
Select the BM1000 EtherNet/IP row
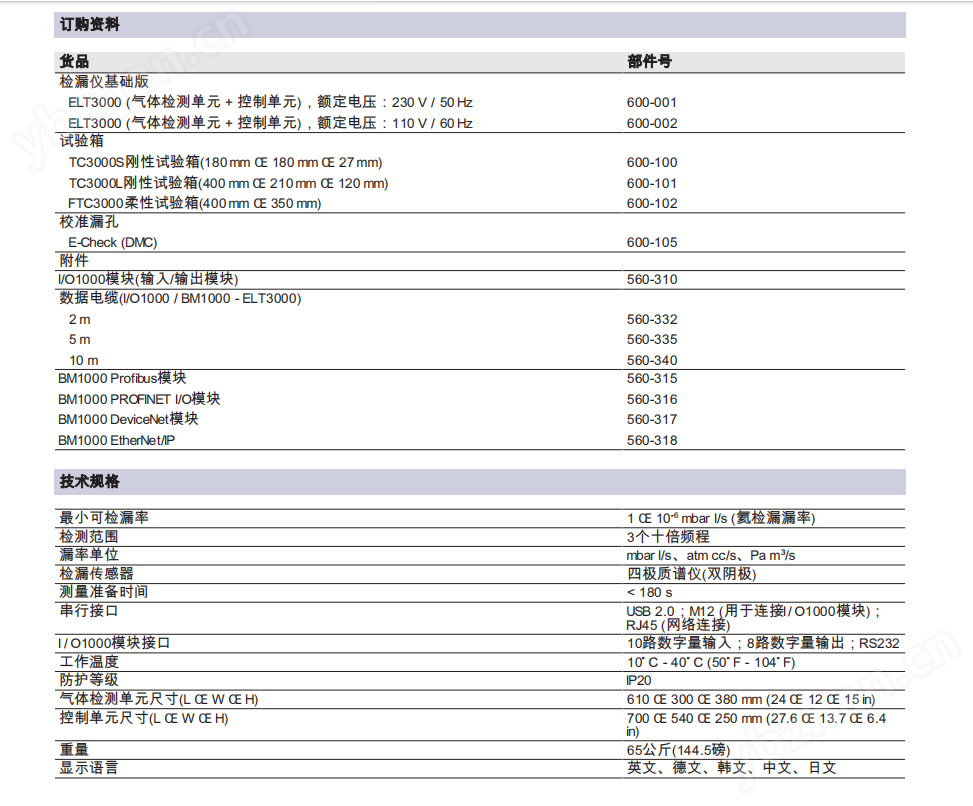point(117,441)
